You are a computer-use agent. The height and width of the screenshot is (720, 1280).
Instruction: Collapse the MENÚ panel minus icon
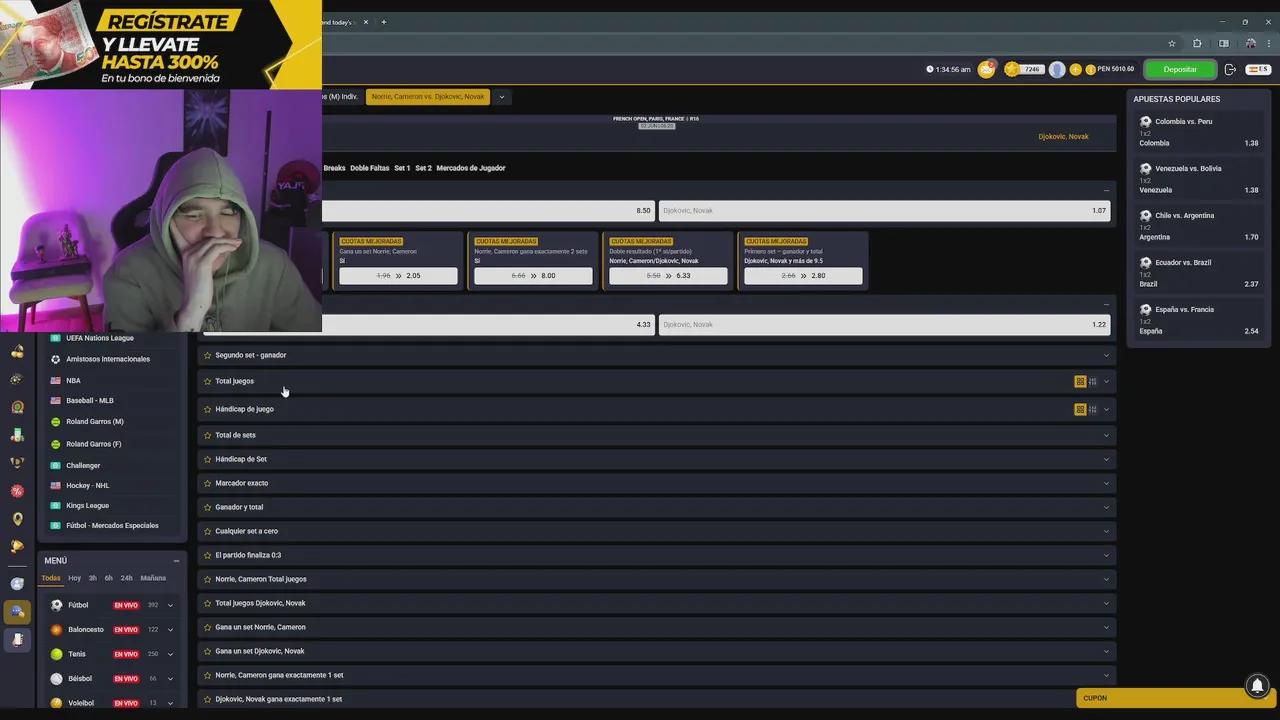(176, 561)
